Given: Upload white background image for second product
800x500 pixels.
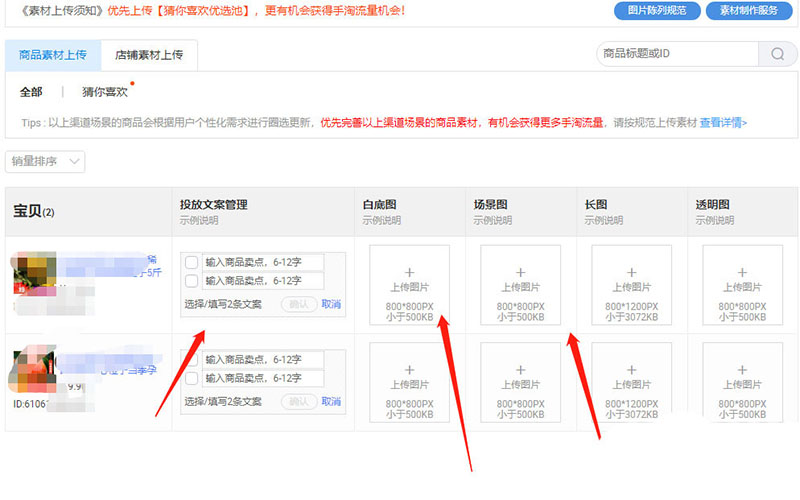Looking at the screenshot, I should coord(409,382).
